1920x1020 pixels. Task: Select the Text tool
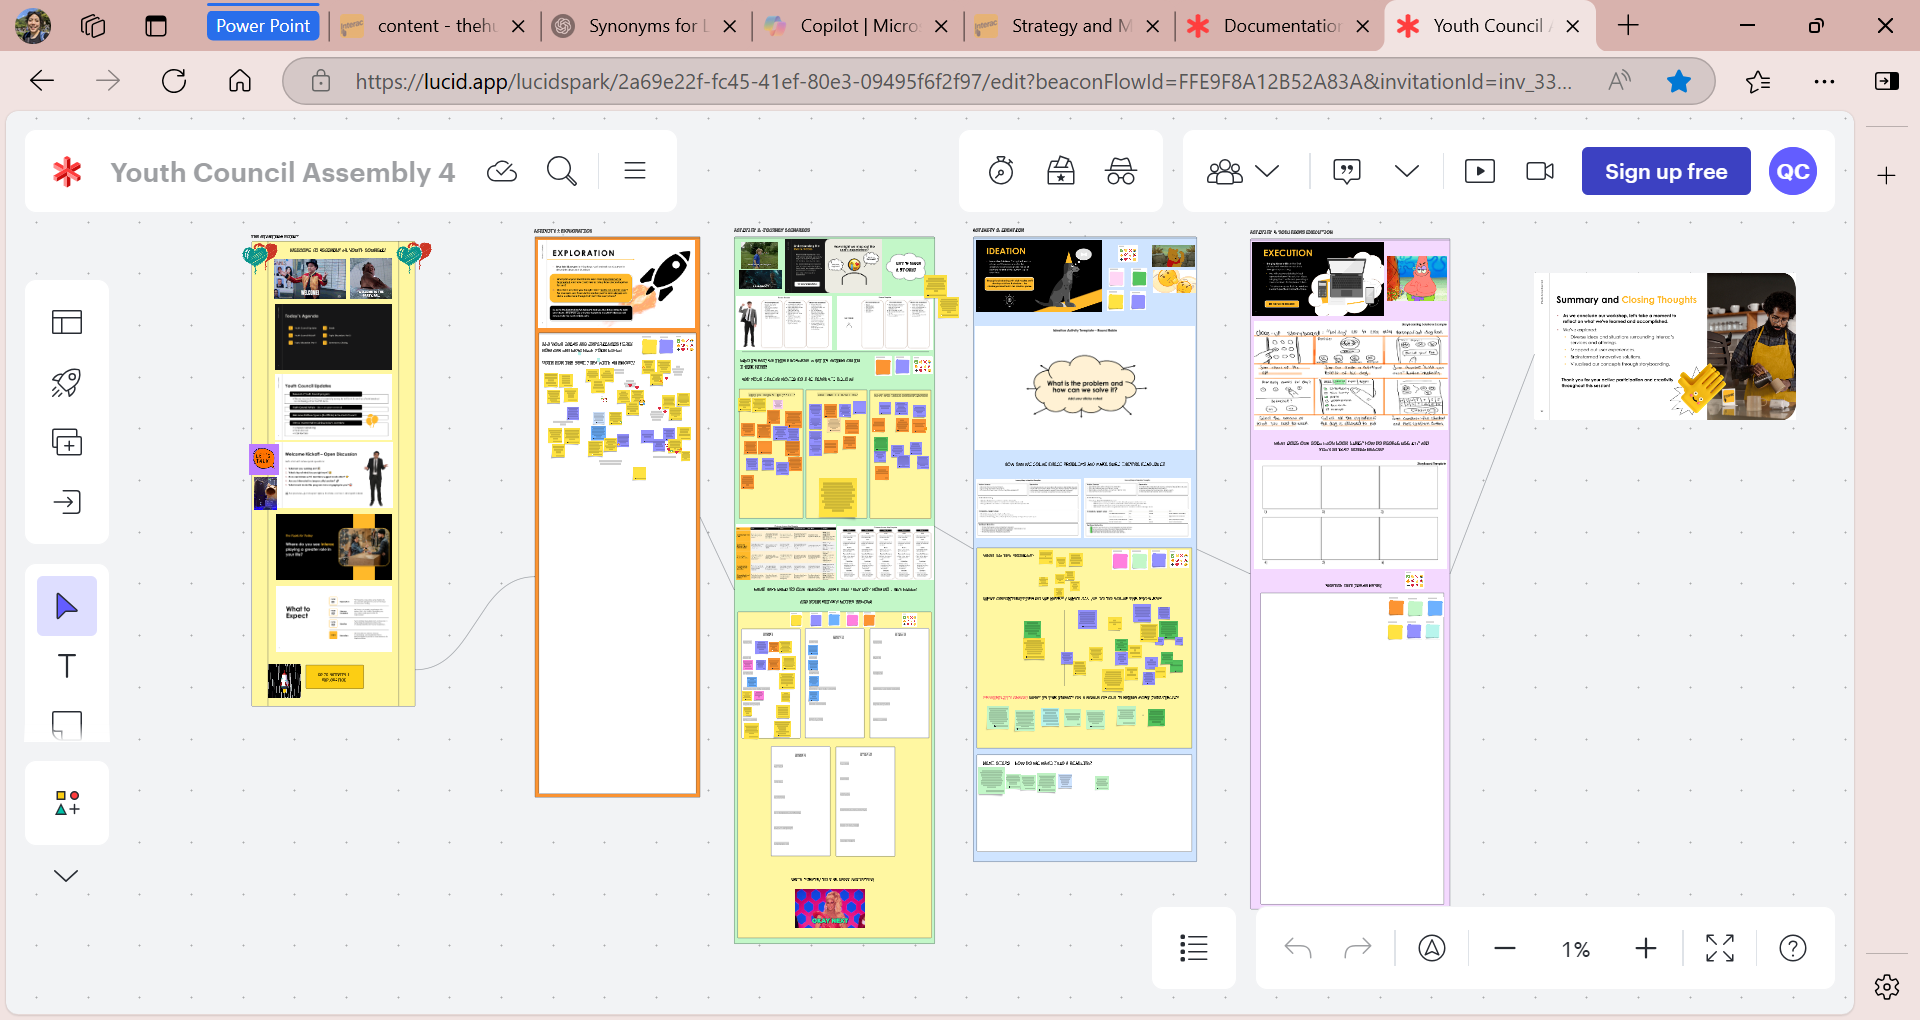pyautogui.click(x=66, y=666)
